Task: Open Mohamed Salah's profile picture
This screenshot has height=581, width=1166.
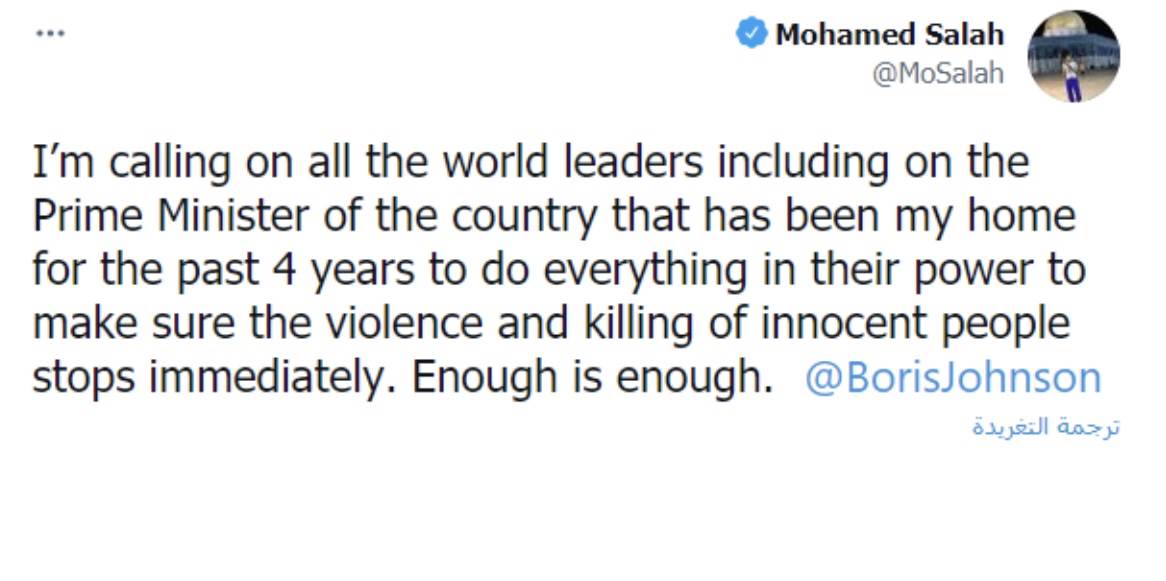Action: (x=1073, y=57)
